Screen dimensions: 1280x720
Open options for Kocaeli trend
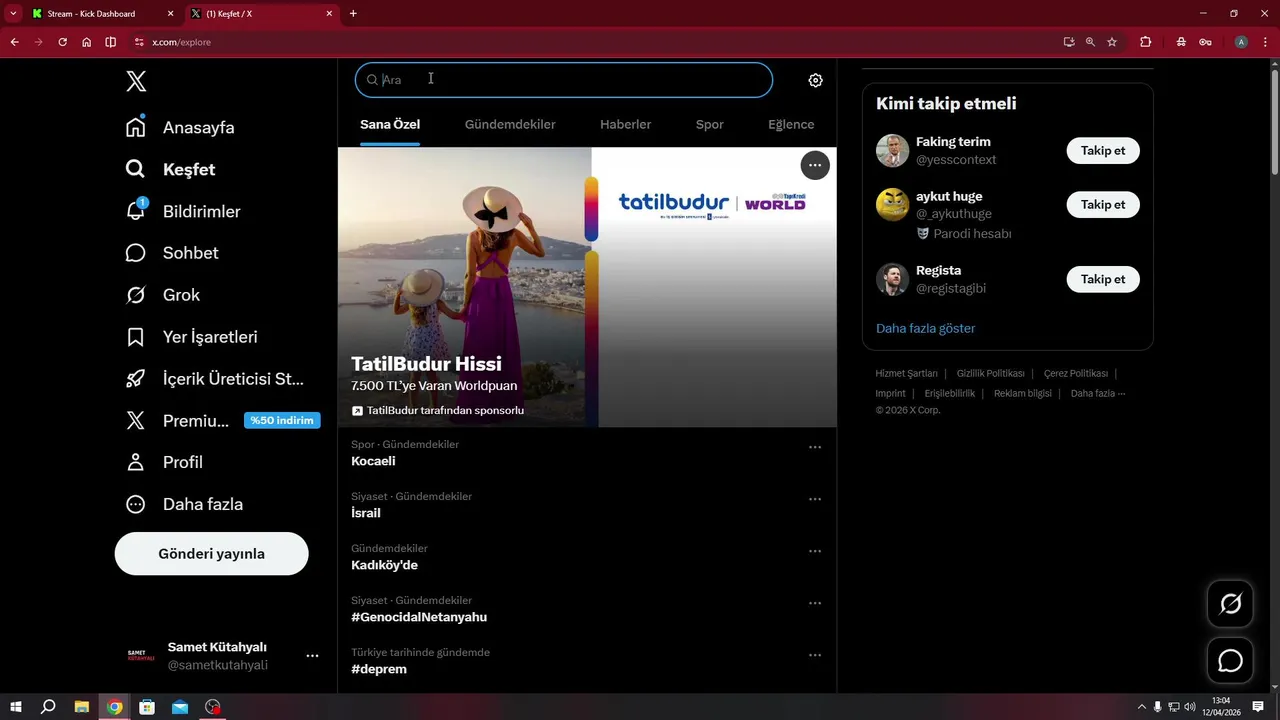pyautogui.click(x=815, y=447)
